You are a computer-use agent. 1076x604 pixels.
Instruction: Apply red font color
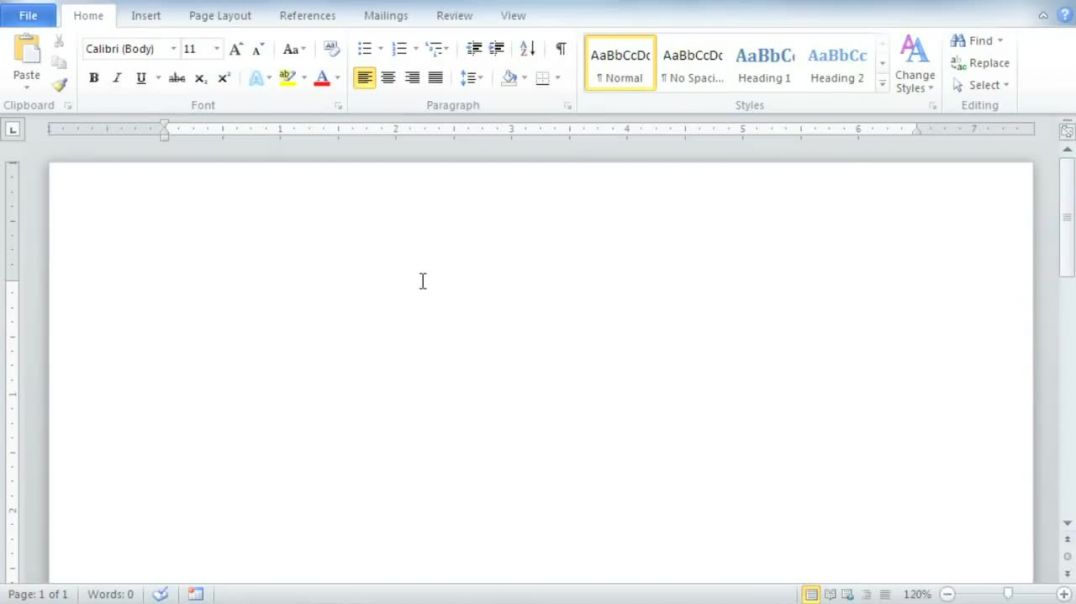click(321, 78)
